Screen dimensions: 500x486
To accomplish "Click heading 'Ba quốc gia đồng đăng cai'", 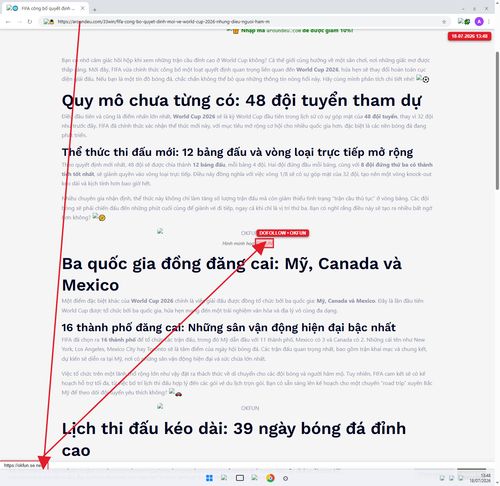I will 232,274.
